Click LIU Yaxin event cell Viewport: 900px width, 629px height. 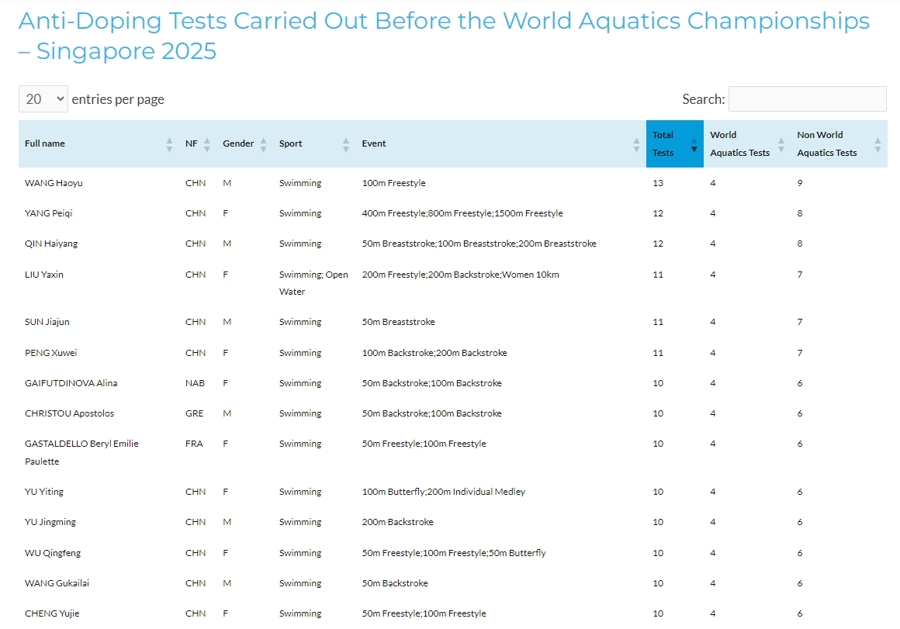460,274
